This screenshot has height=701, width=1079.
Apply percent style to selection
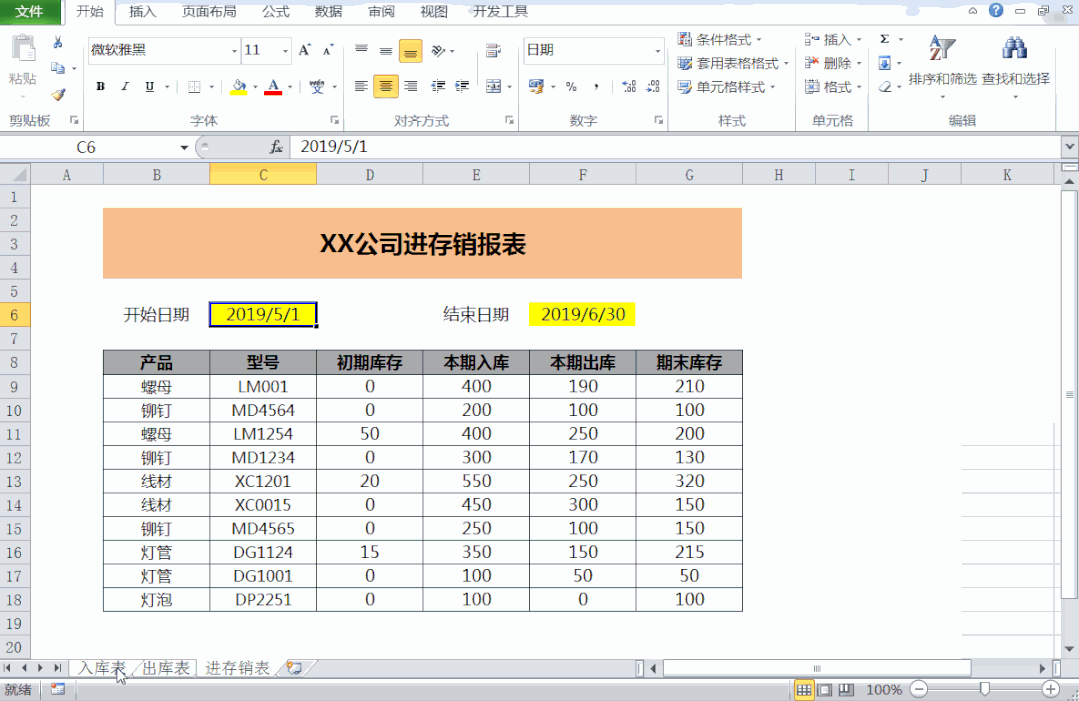[573, 87]
